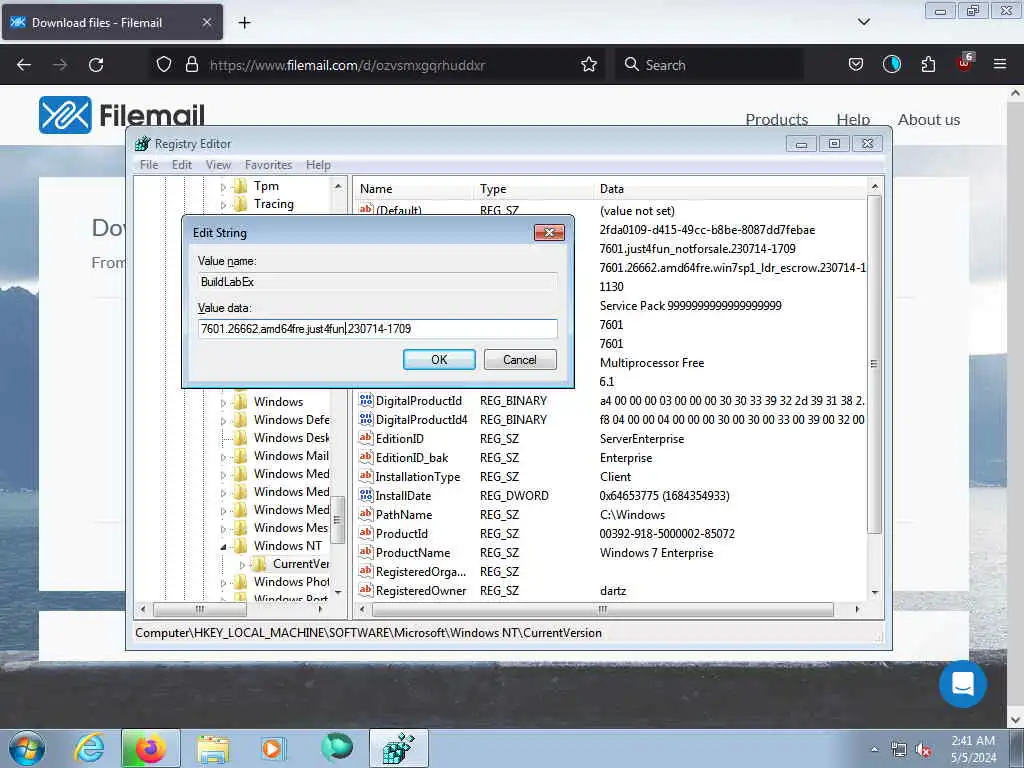This screenshot has width=1024, height=768.
Task: Click Save to Pocket icon
Action: (x=856, y=64)
